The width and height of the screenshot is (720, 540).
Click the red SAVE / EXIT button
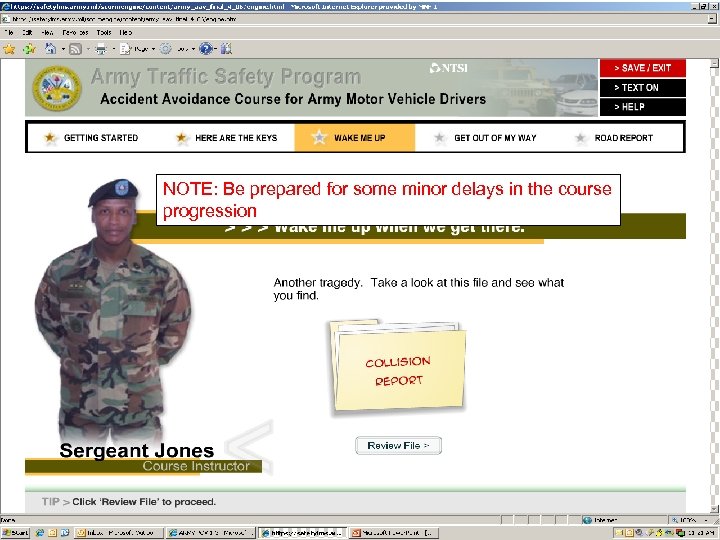[x=642, y=68]
